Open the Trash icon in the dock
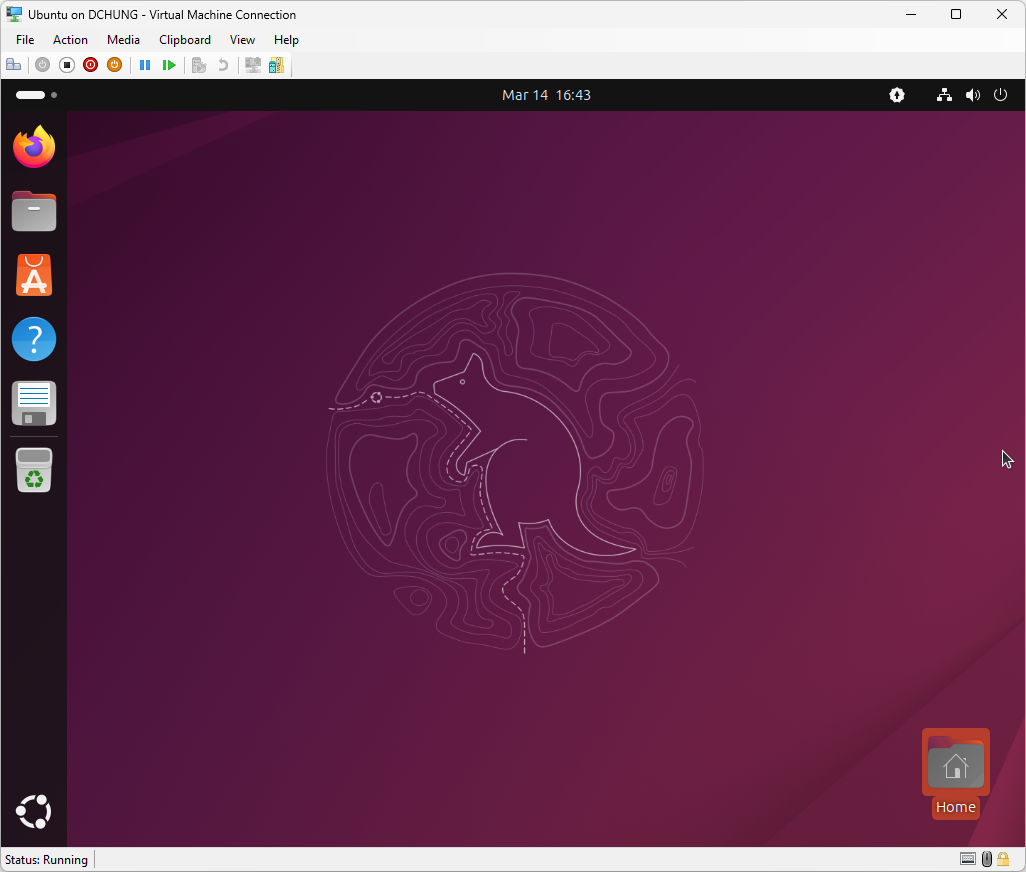Screen dimensions: 1026x872 click(34, 470)
